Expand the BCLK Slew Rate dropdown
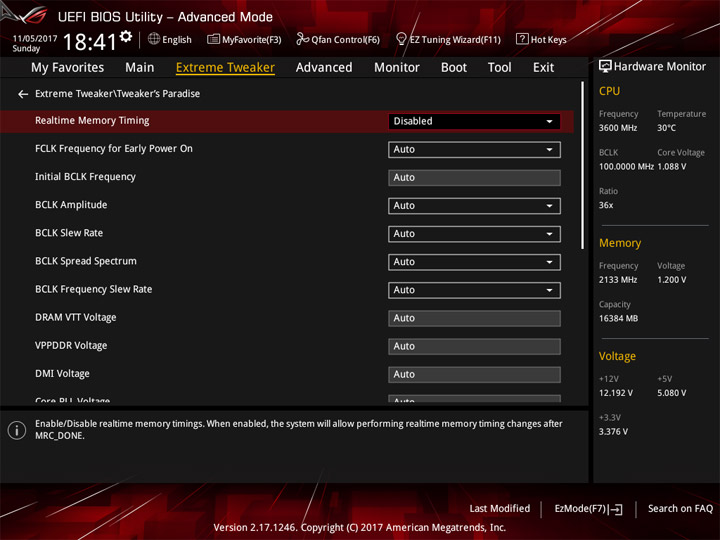This screenshot has width=720, height=540. click(474, 234)
